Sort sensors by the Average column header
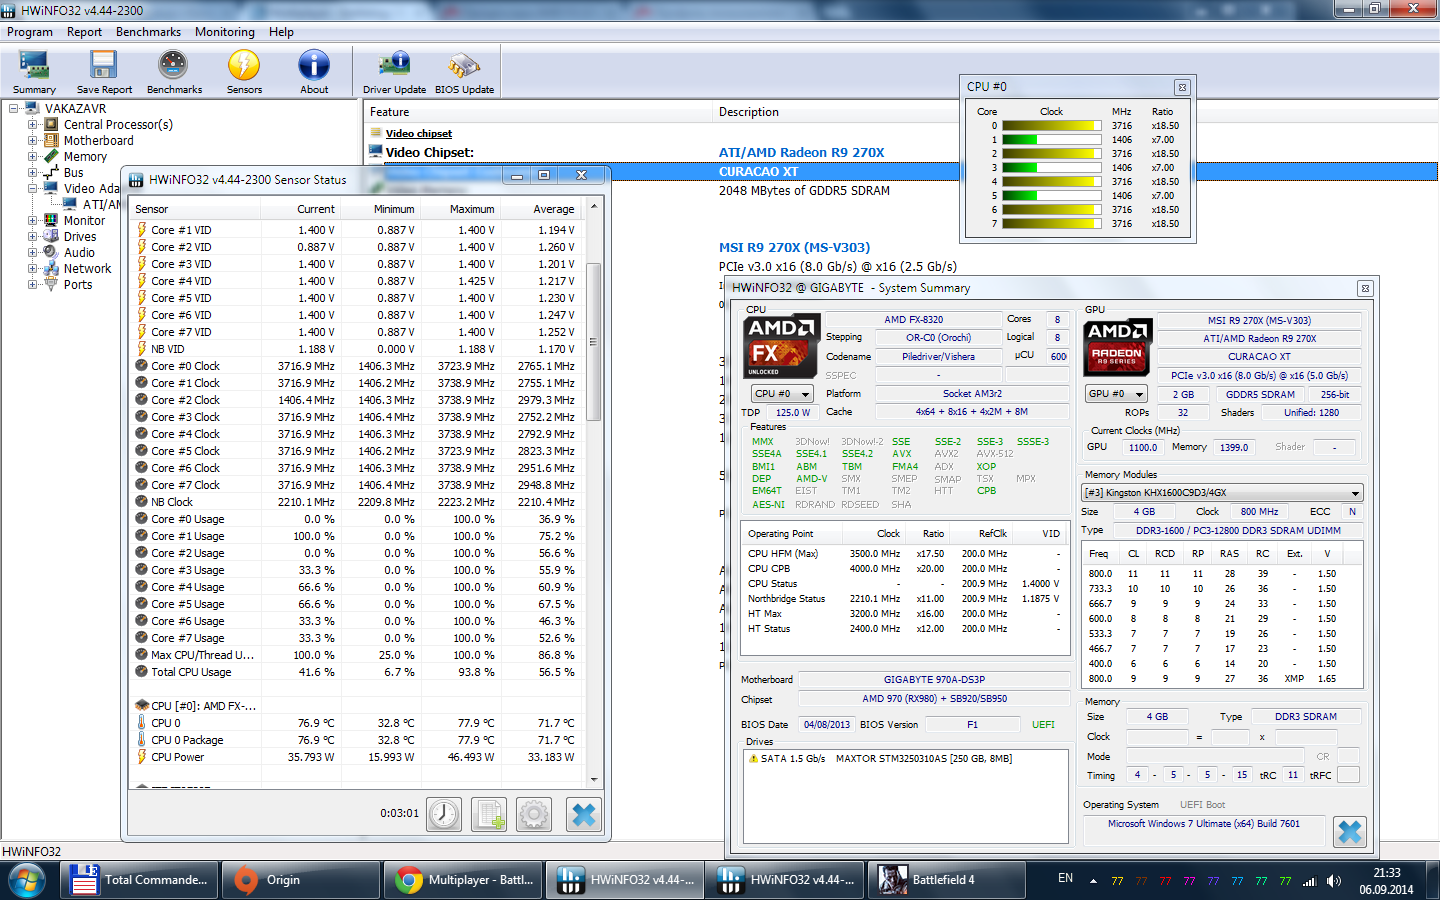The height and width of the screenshot is (900, 1440). click(540, 209)
